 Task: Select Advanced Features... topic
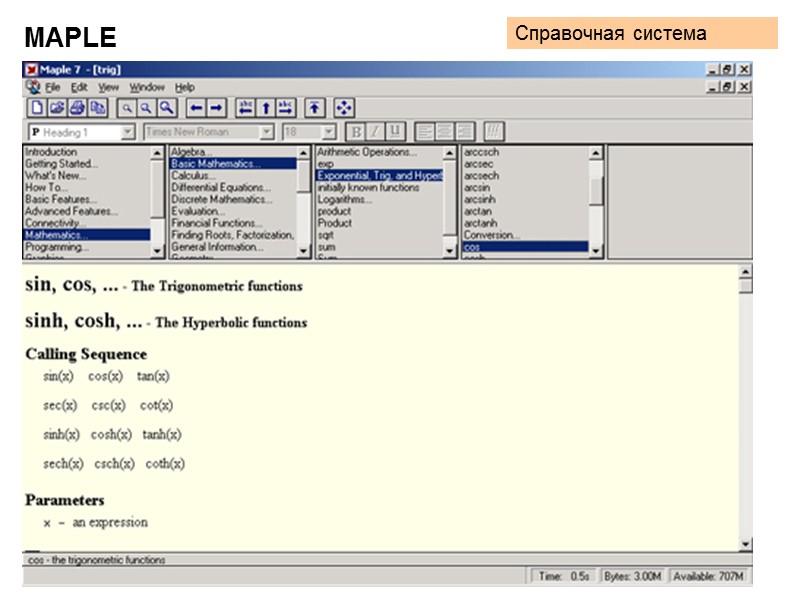71,211
